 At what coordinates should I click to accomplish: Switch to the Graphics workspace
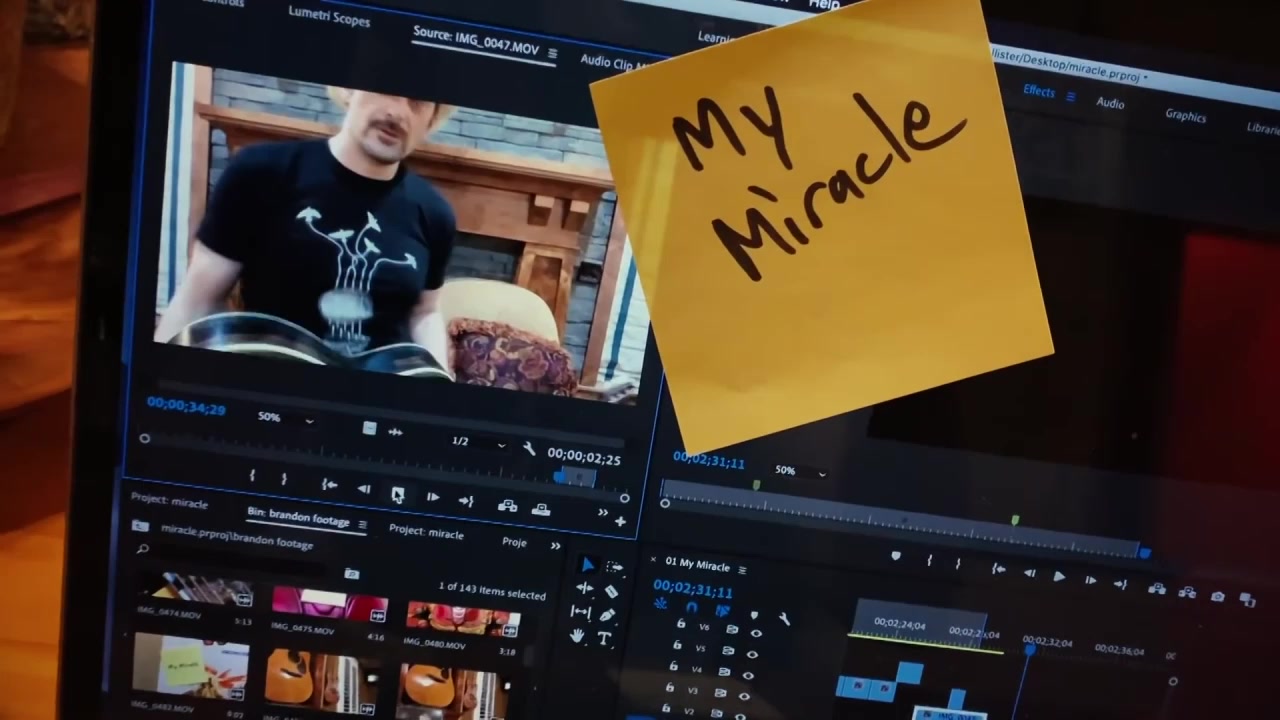coord(1185,116)
